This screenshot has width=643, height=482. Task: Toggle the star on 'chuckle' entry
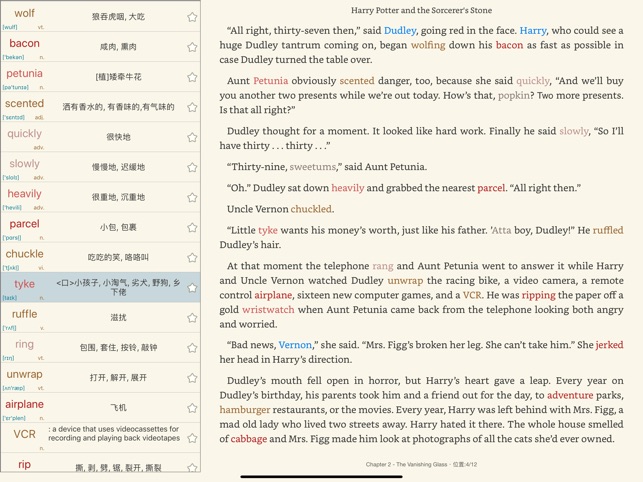click(x=192, y=257)
